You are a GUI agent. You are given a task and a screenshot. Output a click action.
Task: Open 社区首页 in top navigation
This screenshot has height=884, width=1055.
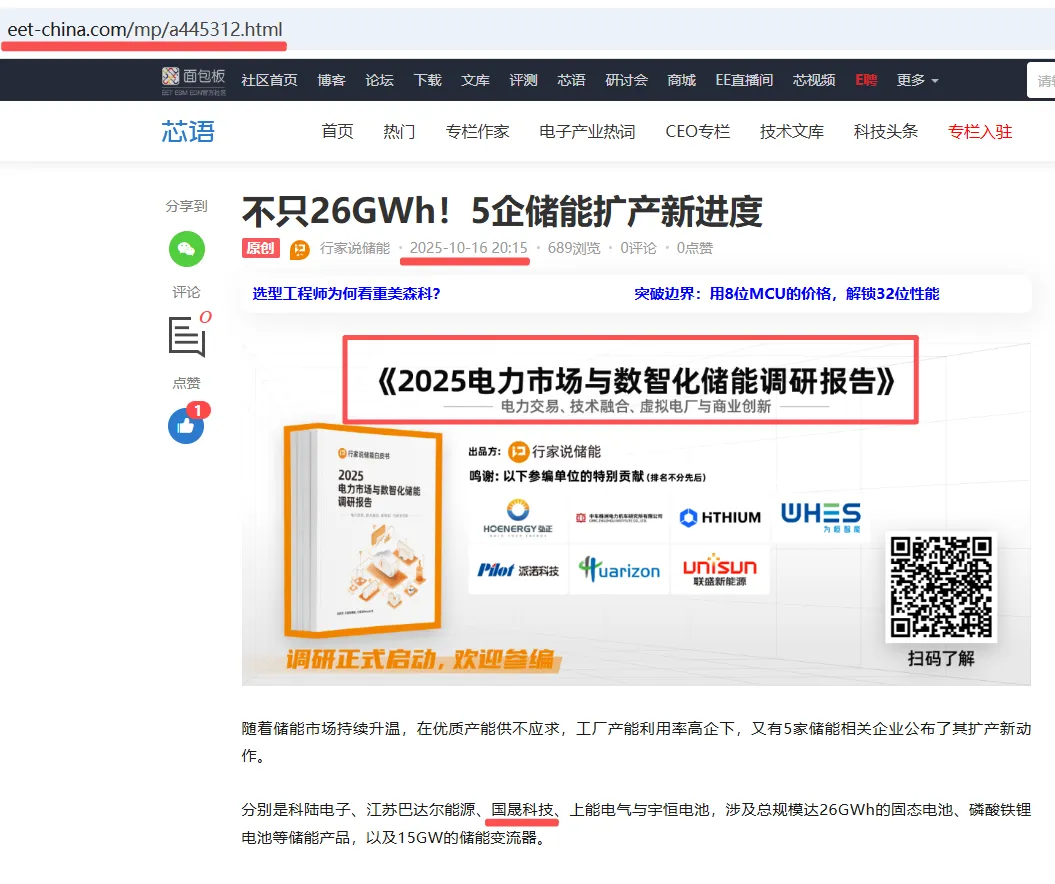(x=269, y=80)
